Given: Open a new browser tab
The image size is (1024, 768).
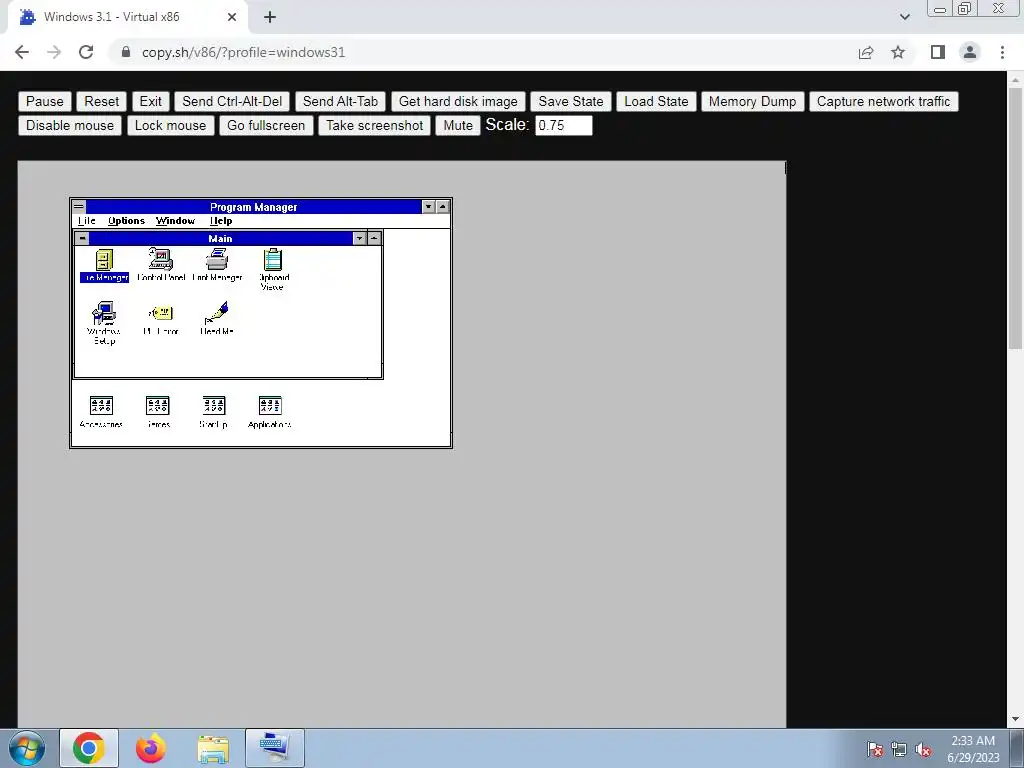Looking at the screenshot, I should click(x=270, y=17).
